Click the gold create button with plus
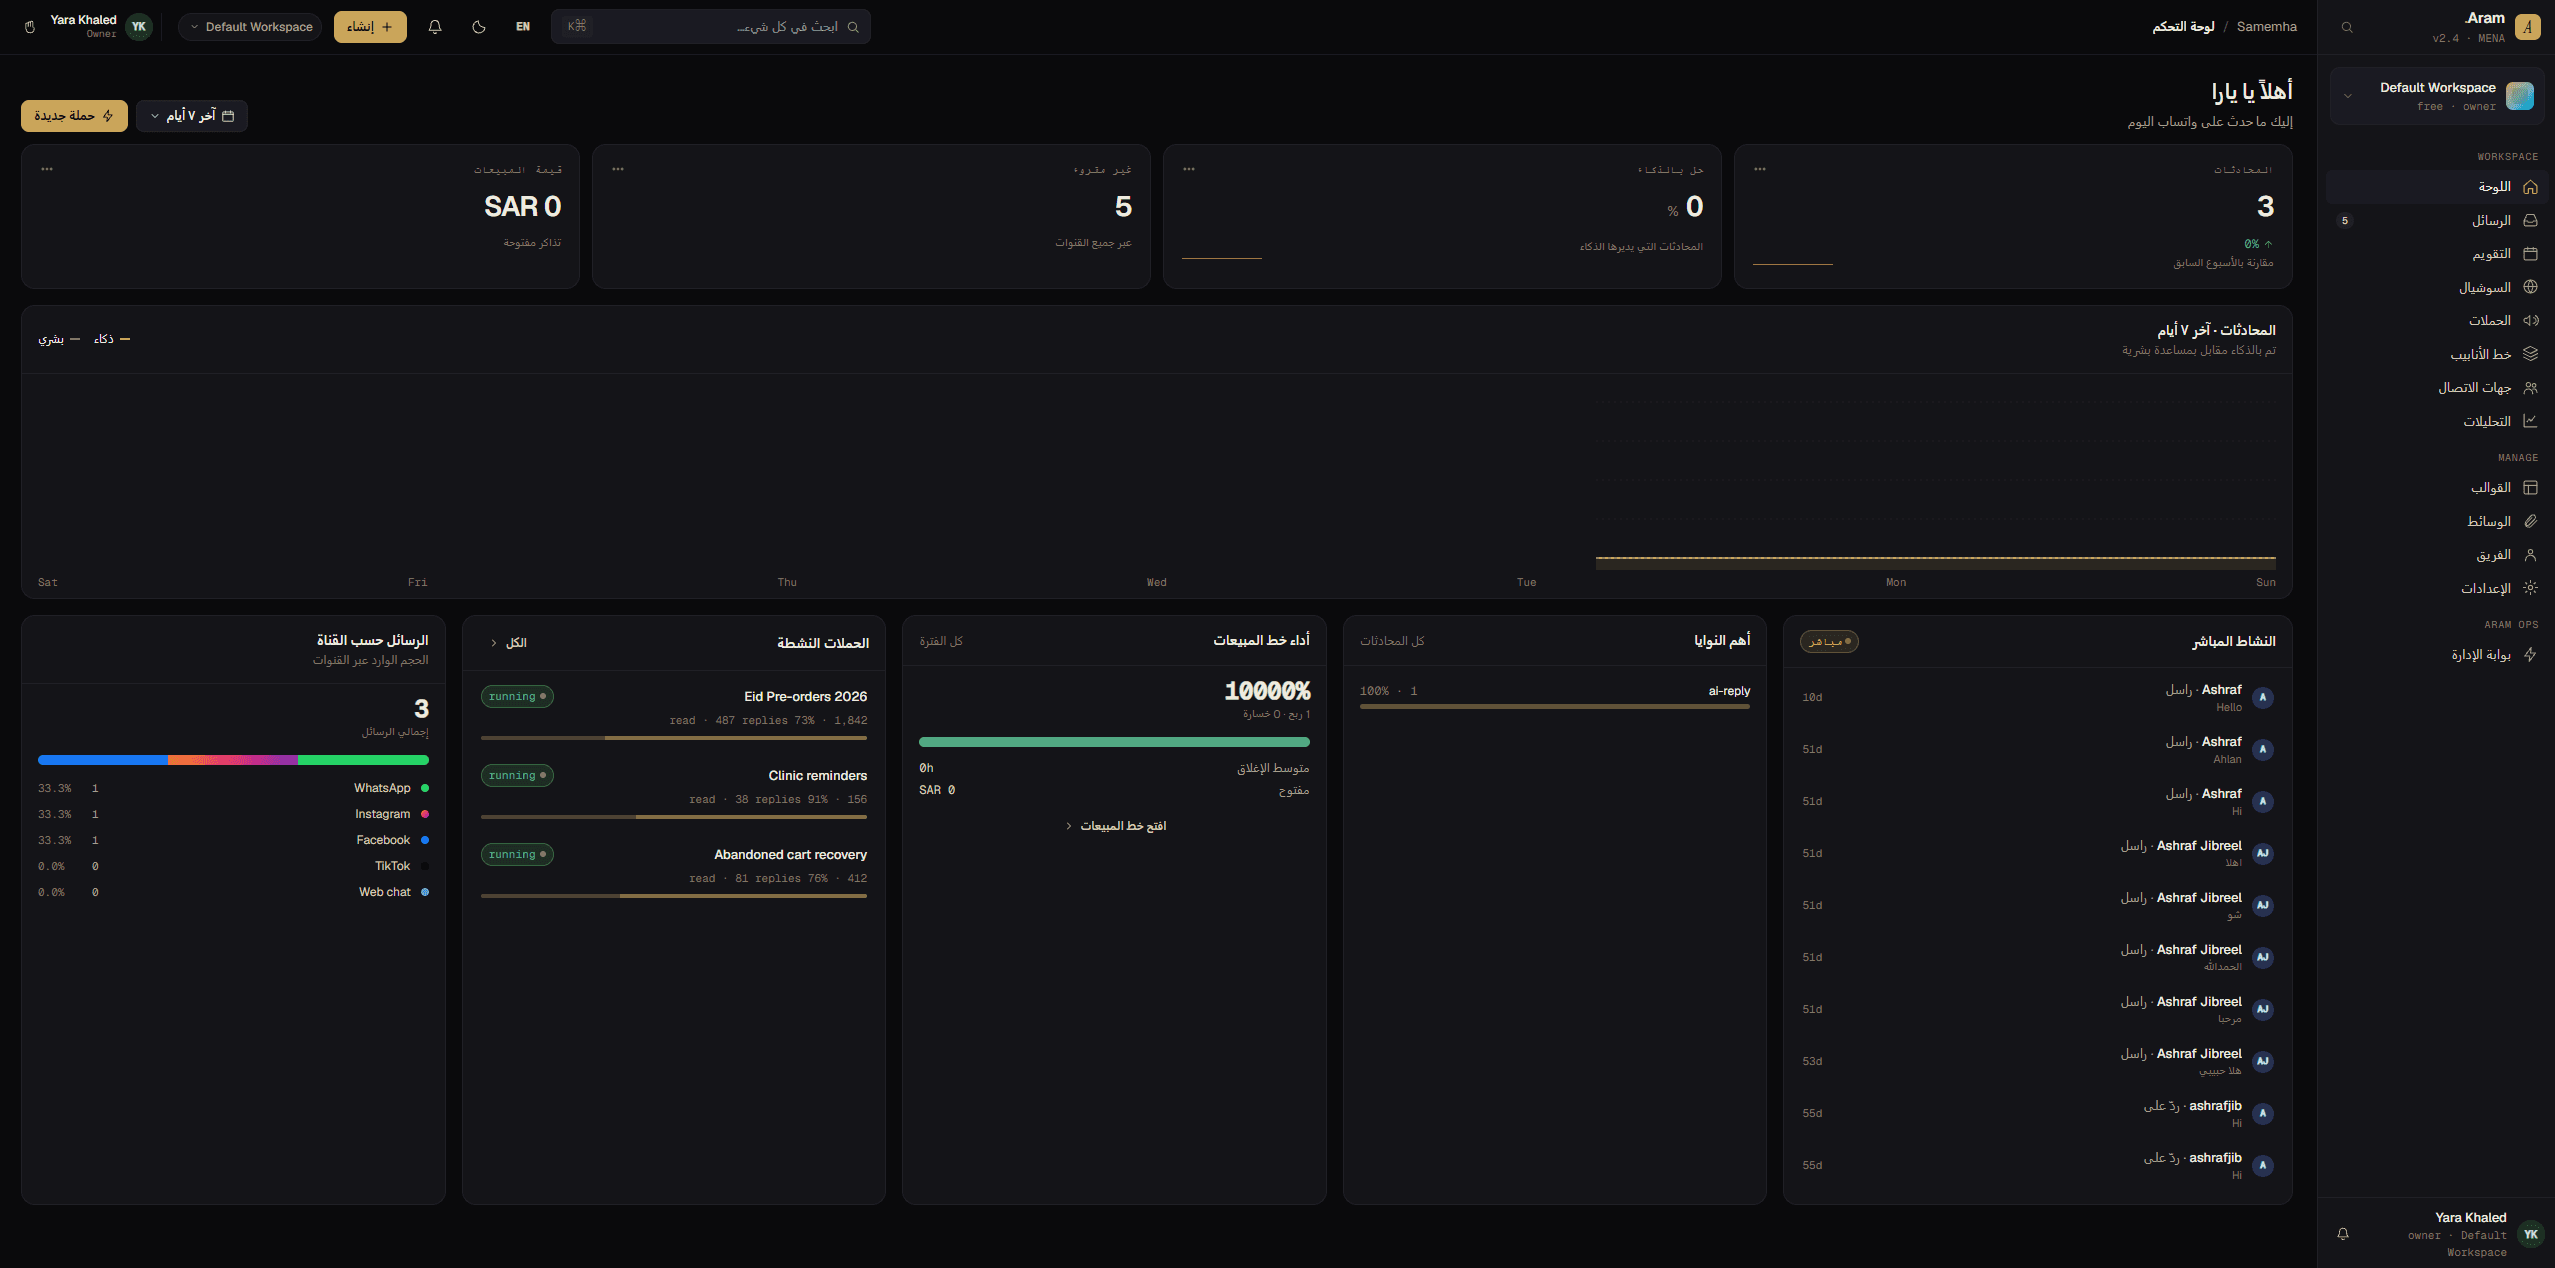 pyautogui.click(x=370, y=27)
